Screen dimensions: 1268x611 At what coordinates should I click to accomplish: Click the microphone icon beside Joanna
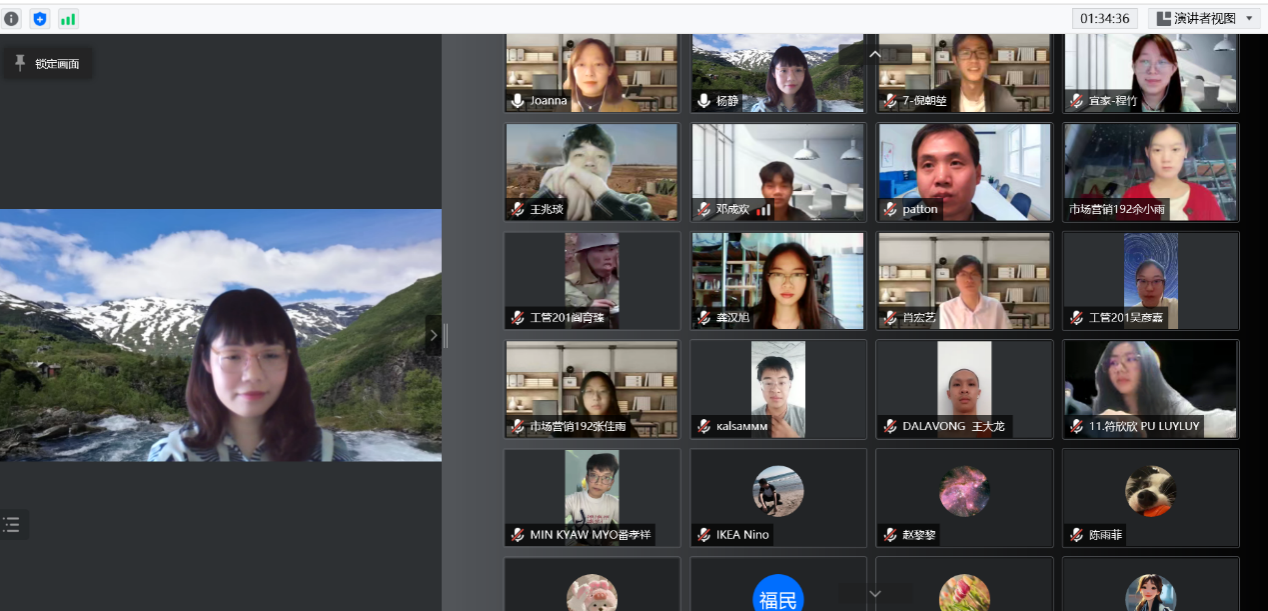[518, 101]
